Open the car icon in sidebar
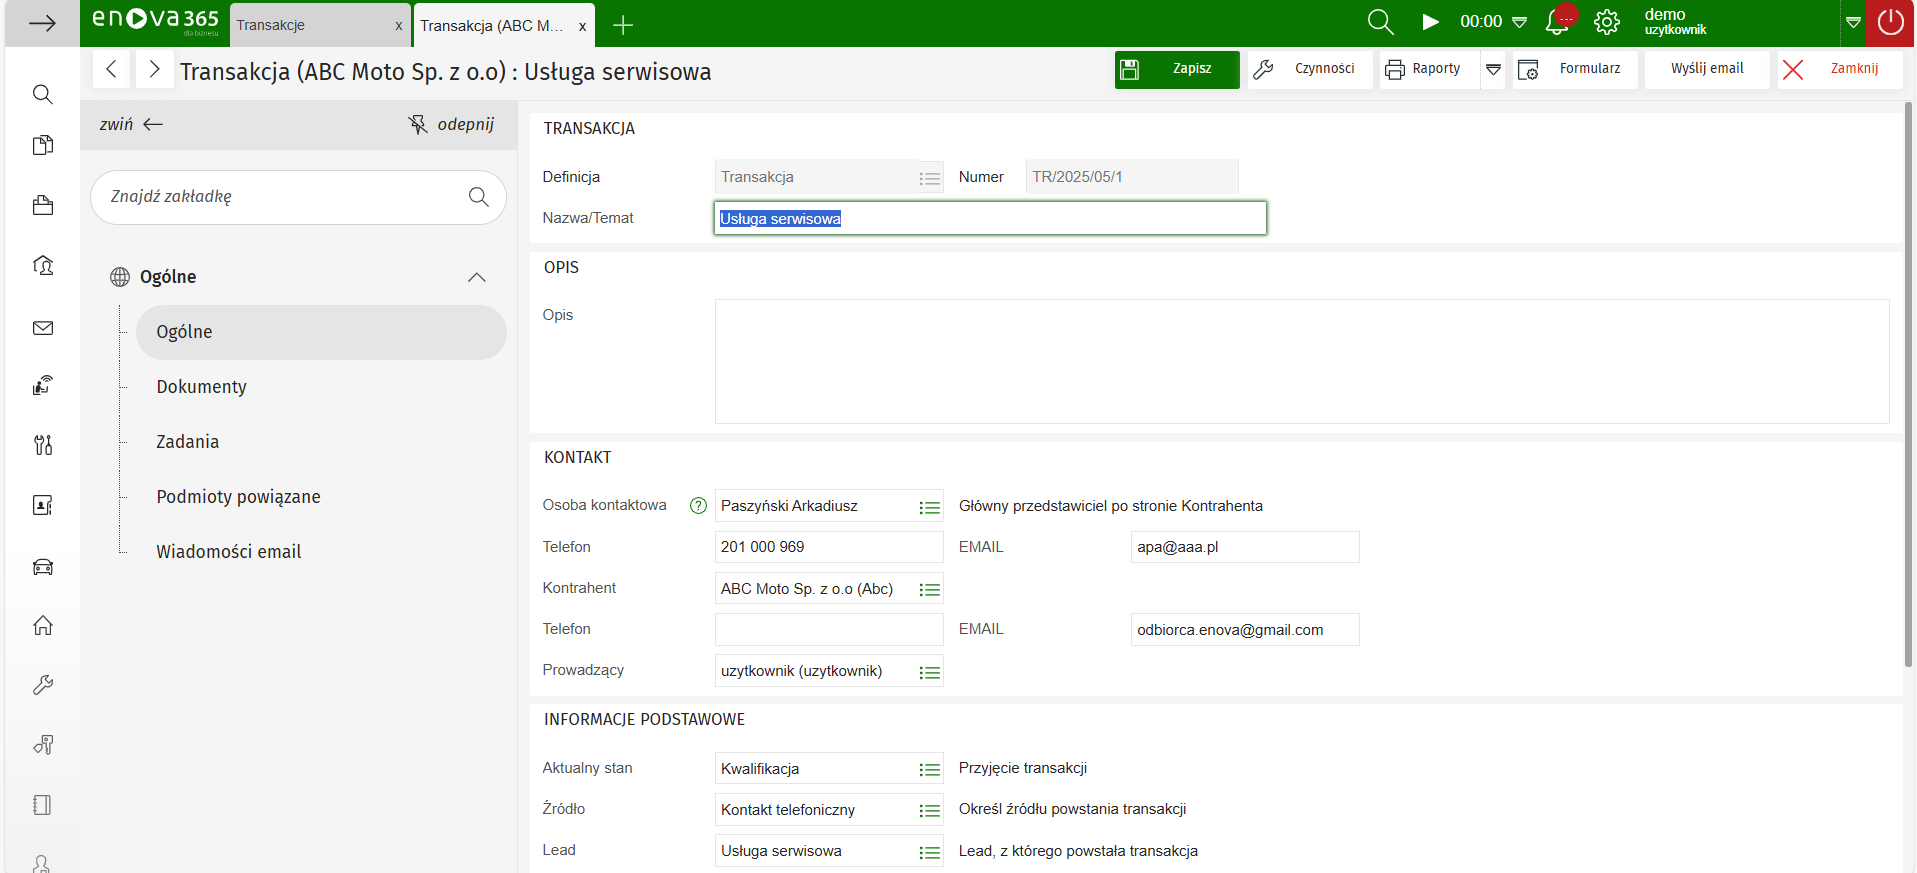The width and height of the screenshot is (1917, 873). 43,567
